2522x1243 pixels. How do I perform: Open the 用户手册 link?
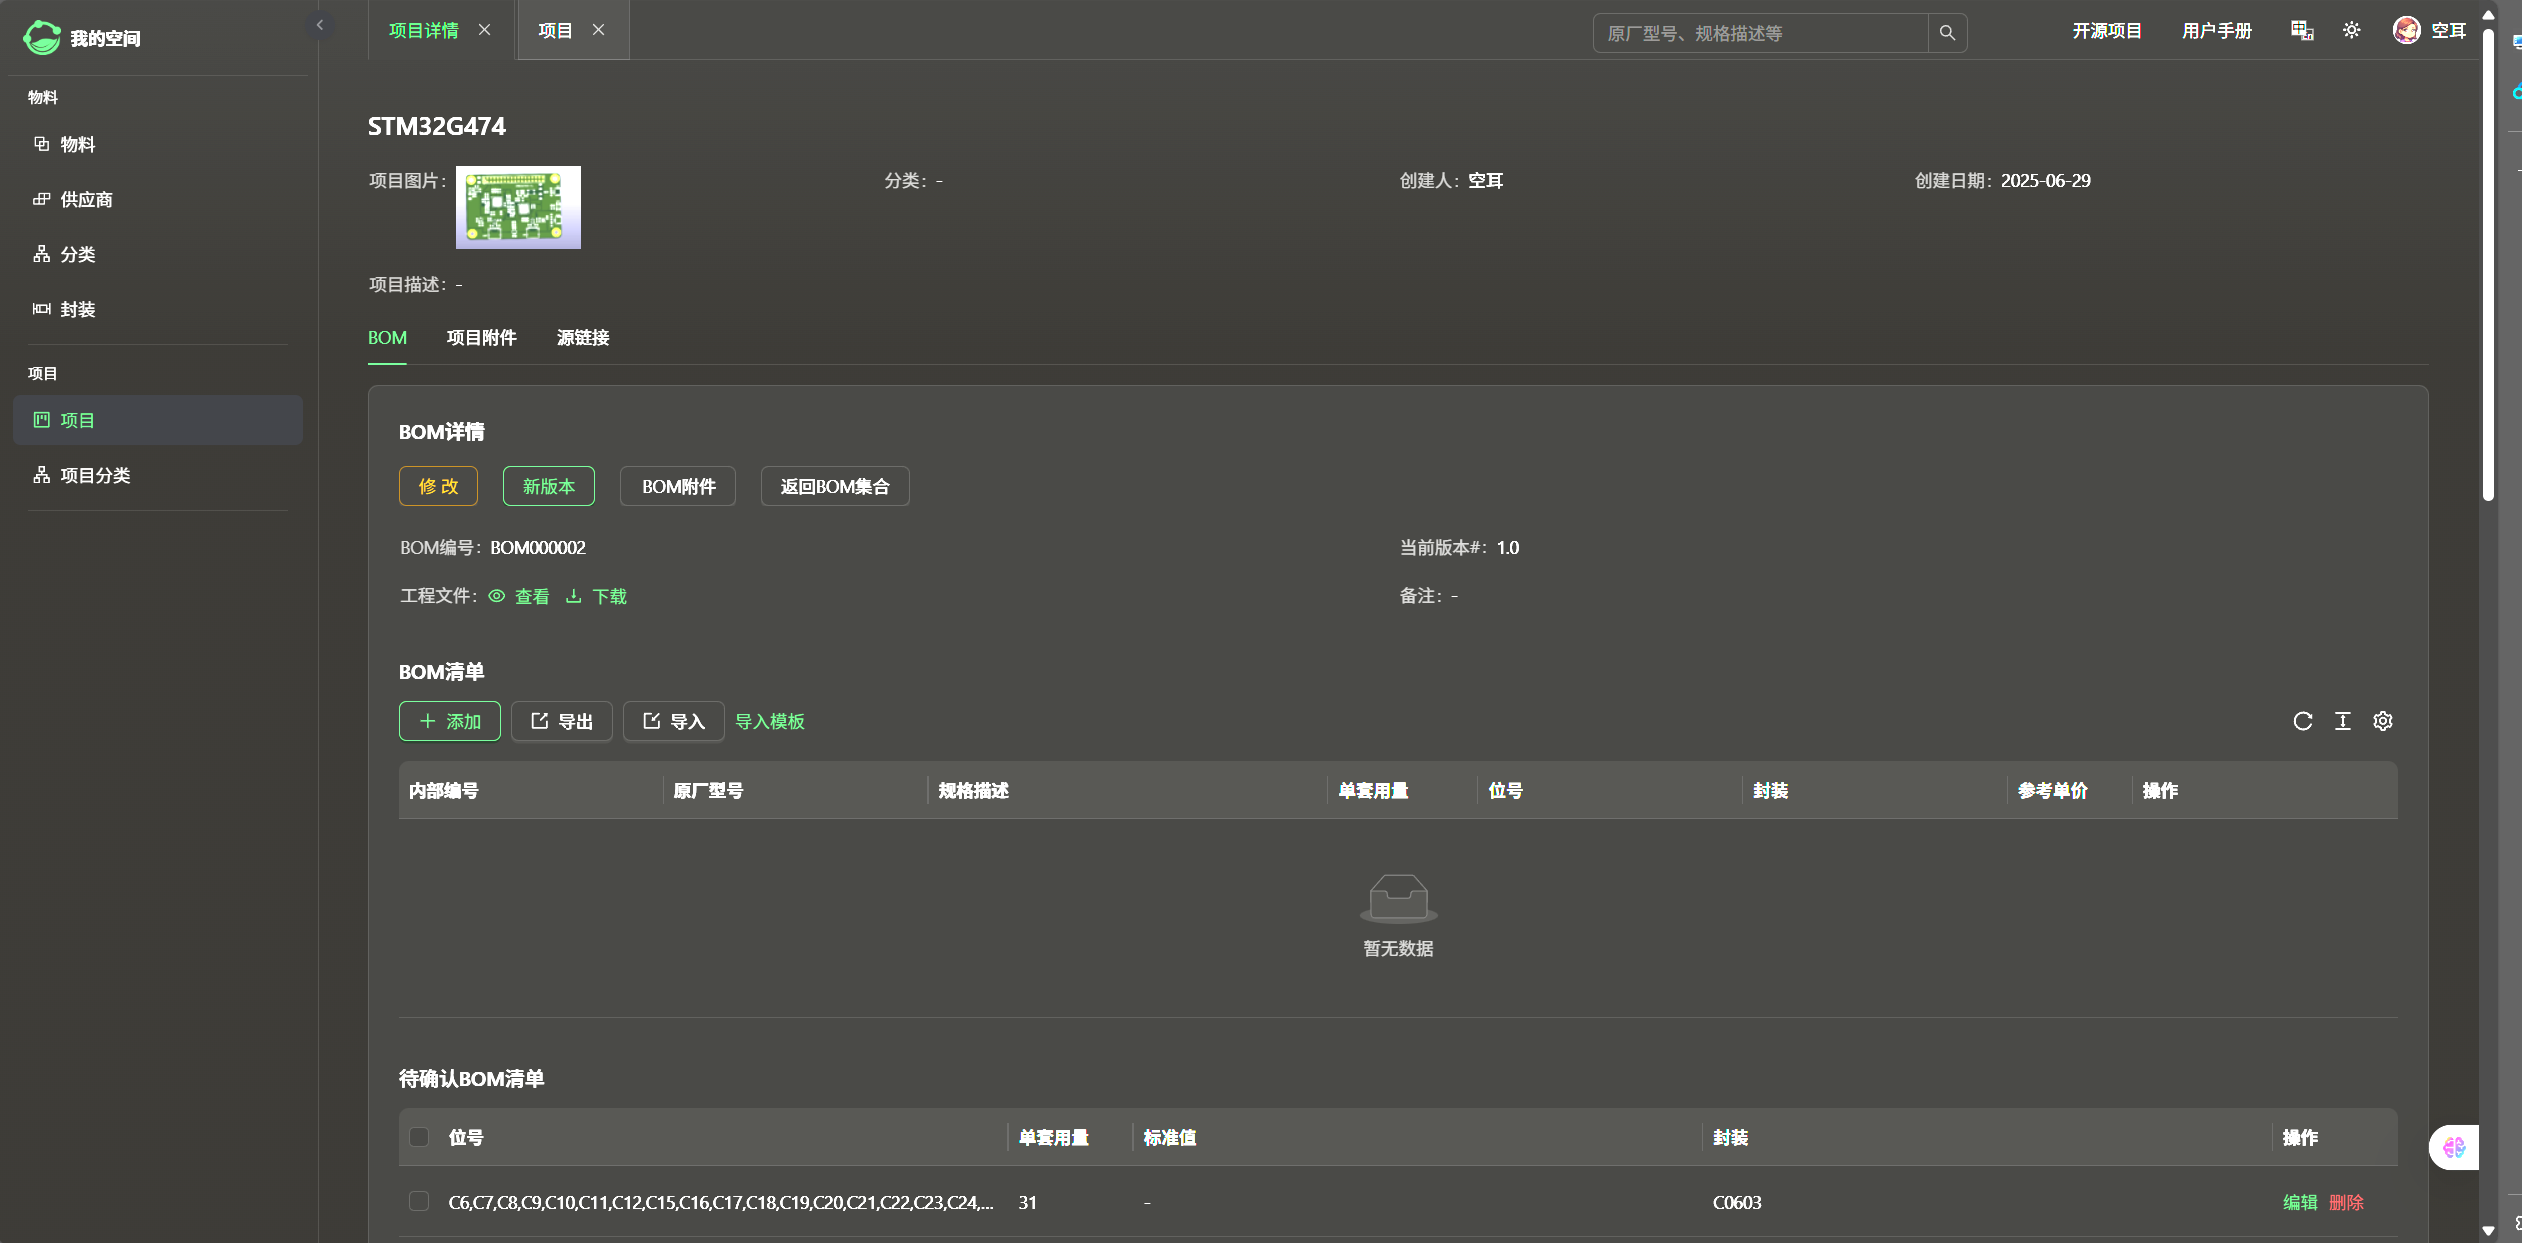2217,31
